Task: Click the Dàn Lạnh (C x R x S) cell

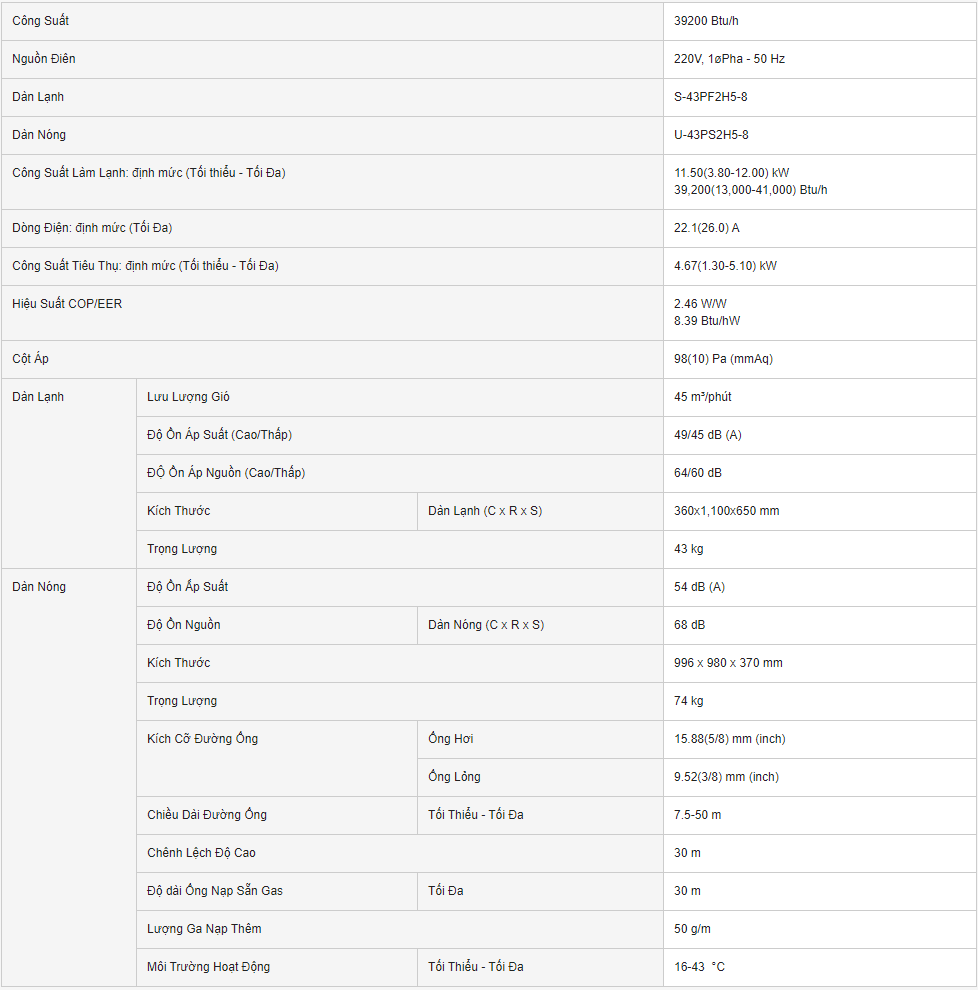Action: point(485,511)
